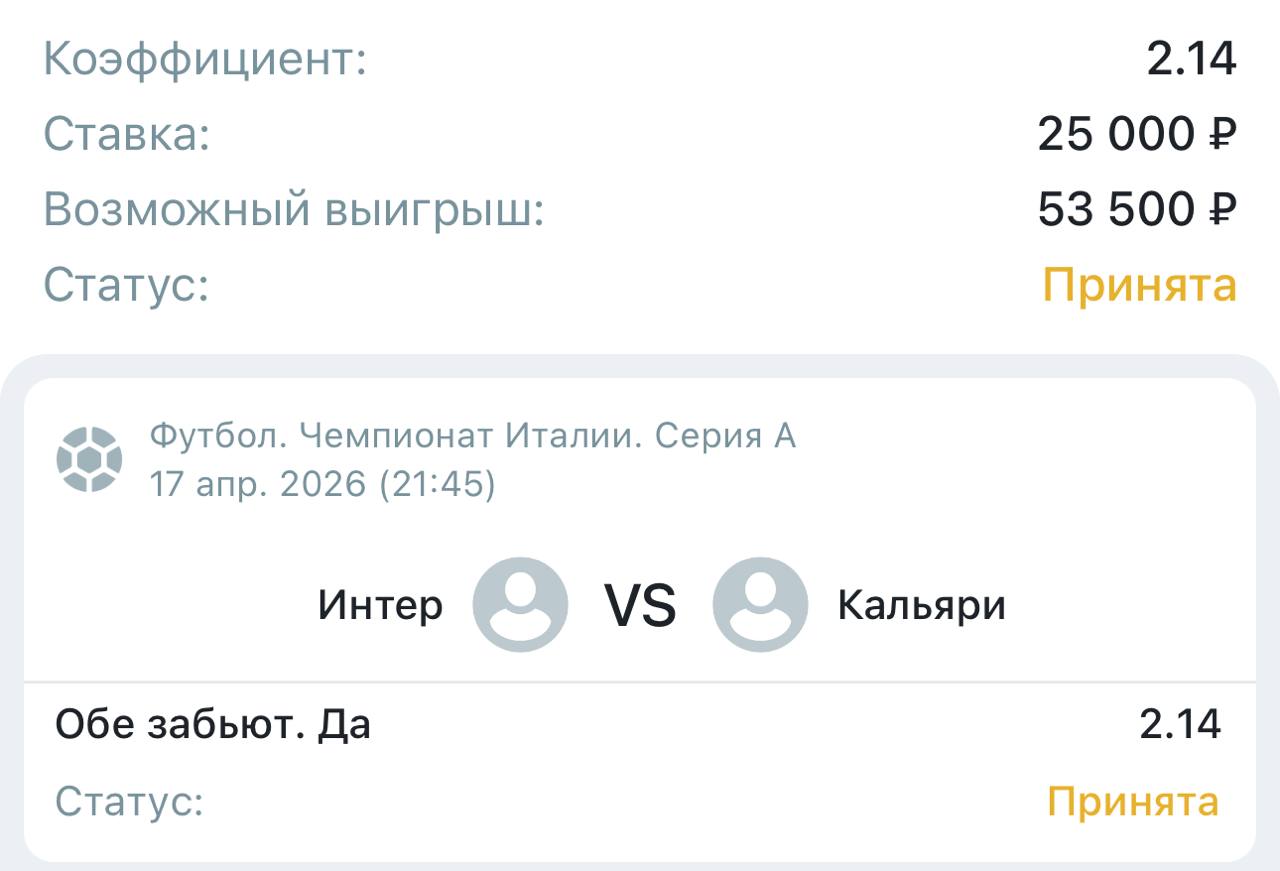
Task: Click the Возможный выигрыш label
Action: click(x=294, y=209)
